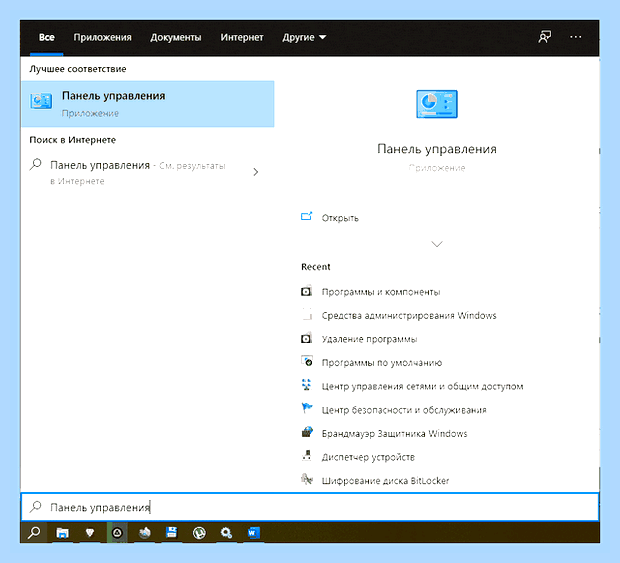620x563 pixels.
Task: Click Средства администрирования Windows icon
Action: pos(307,314)
